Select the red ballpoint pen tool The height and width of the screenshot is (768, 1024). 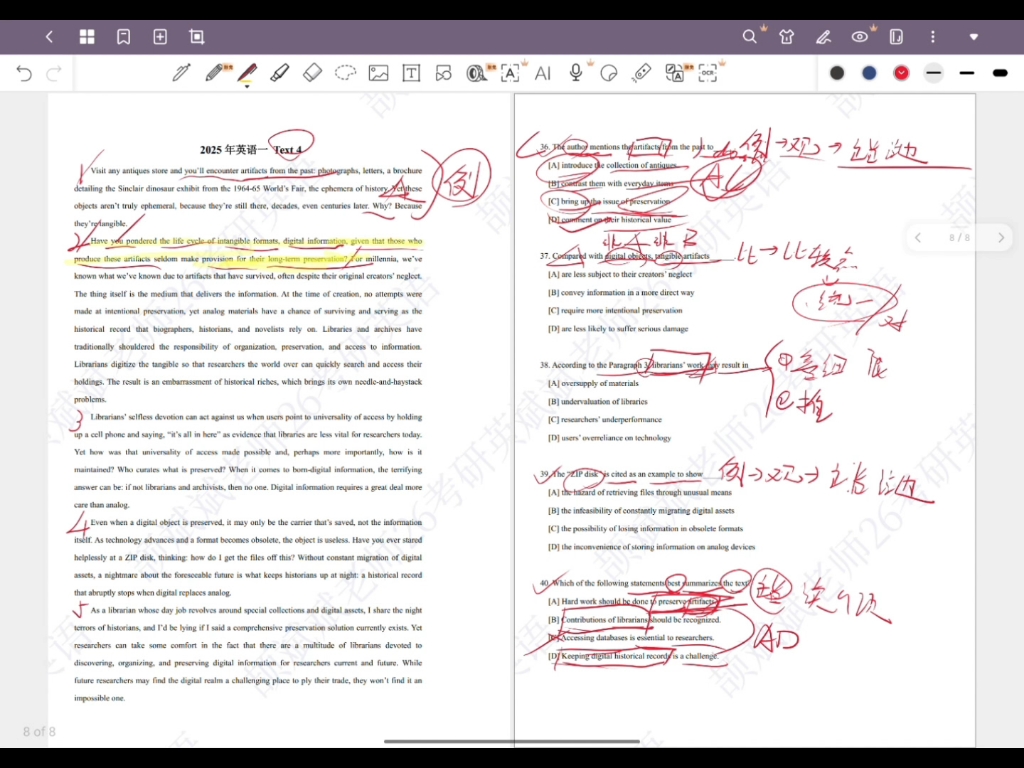point(248,73)
